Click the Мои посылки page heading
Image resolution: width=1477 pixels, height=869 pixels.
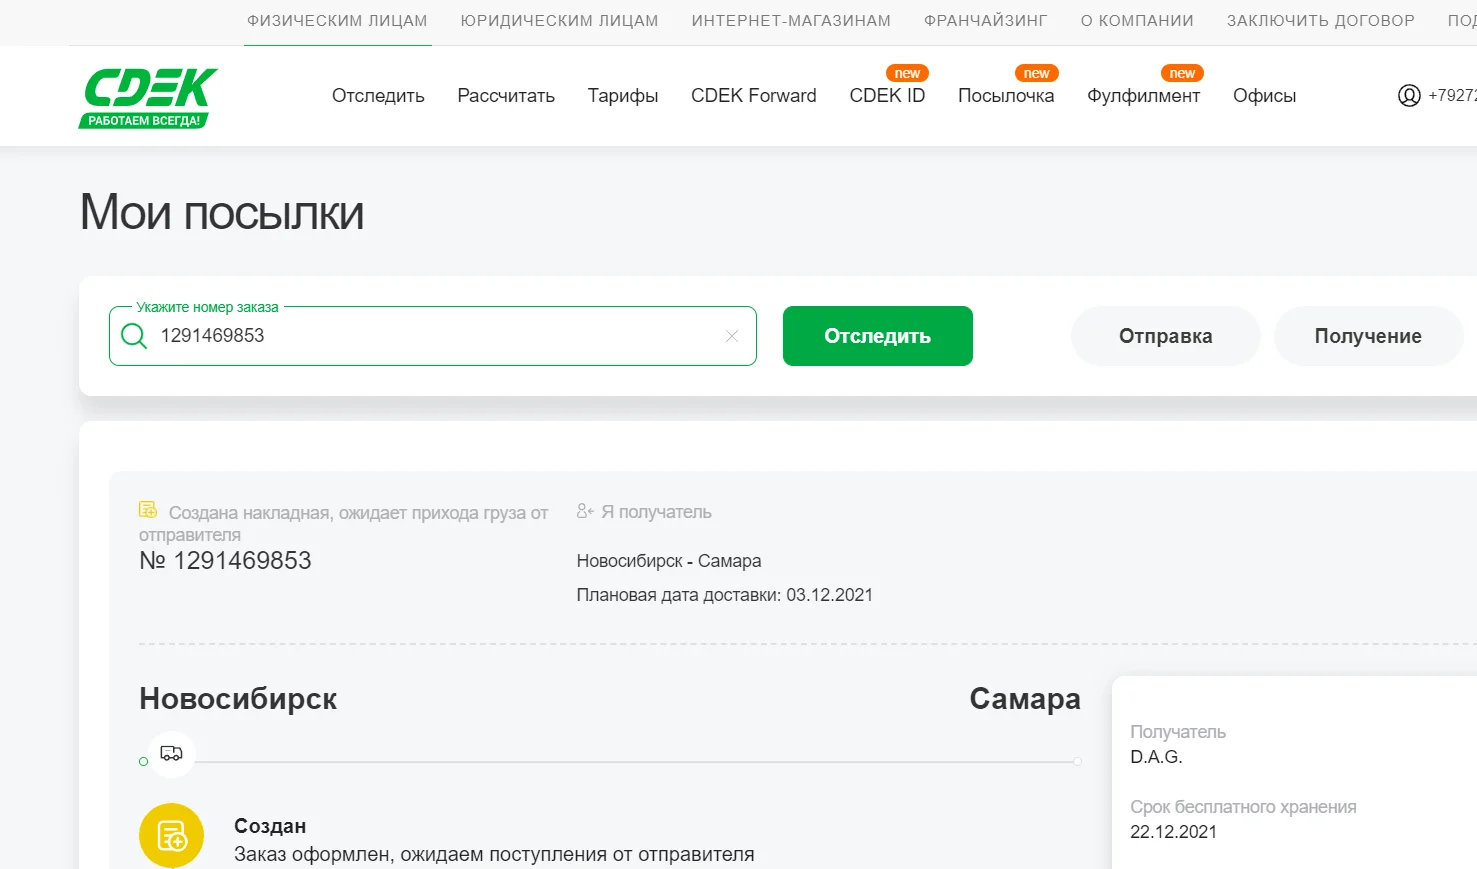pos(222,212)
